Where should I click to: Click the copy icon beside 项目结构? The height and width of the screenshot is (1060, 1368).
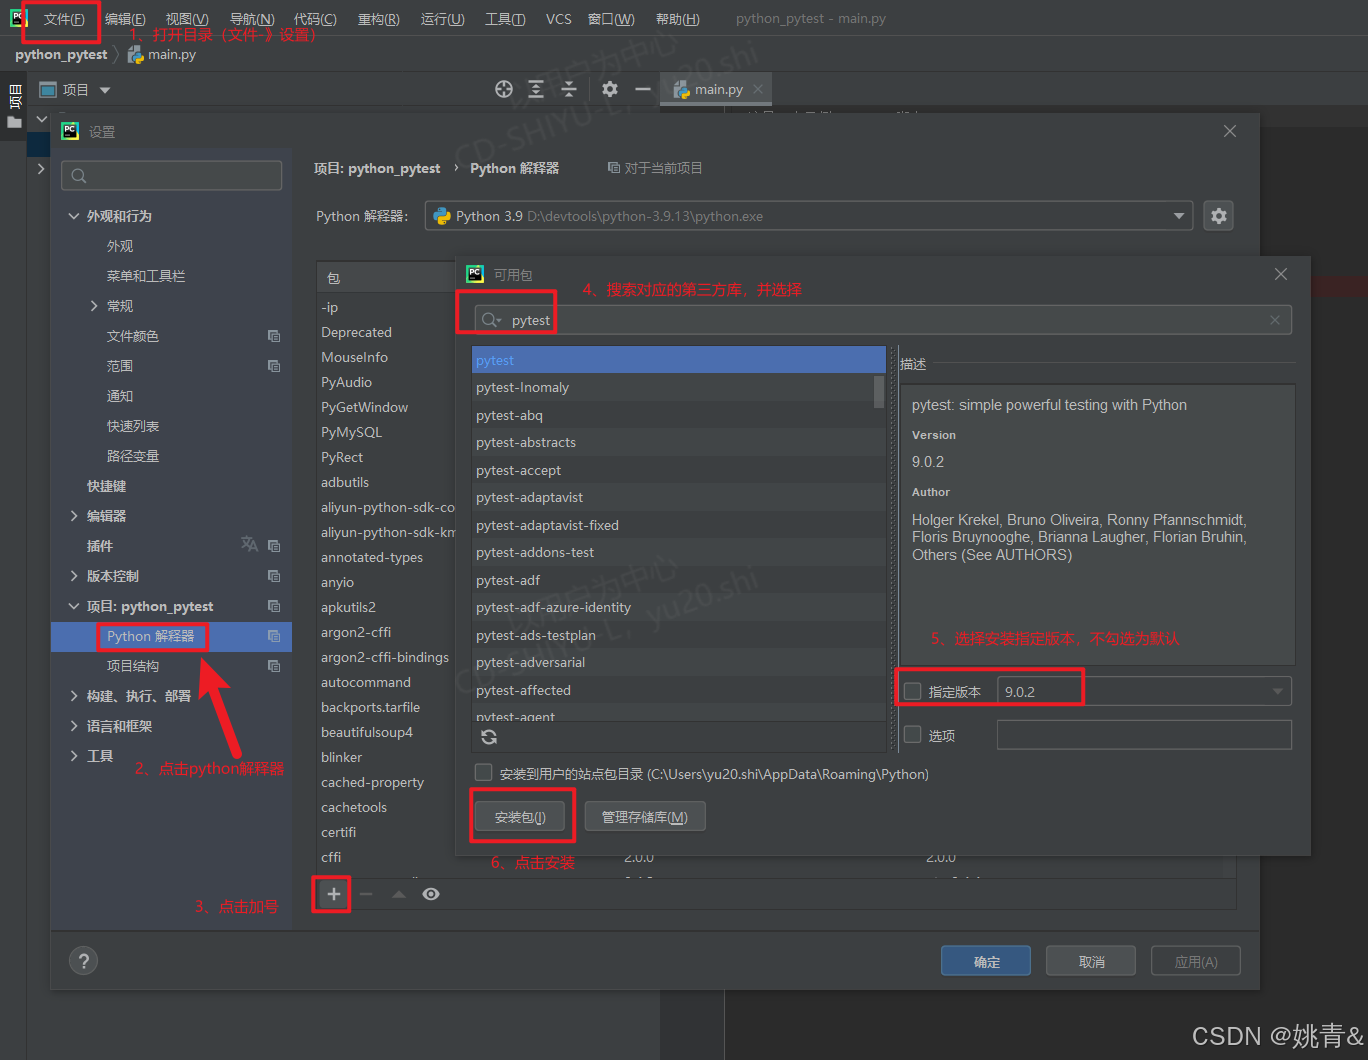pos(274,666)
